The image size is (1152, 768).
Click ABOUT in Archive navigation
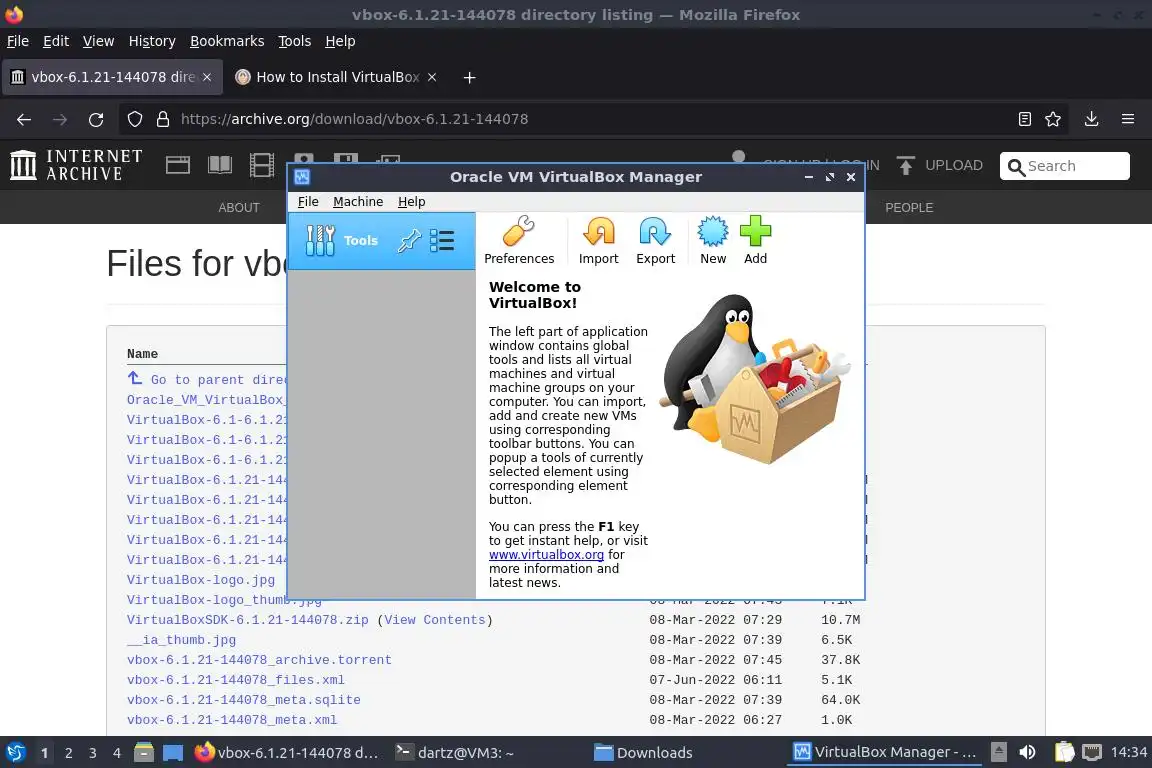tap(239, 208)
